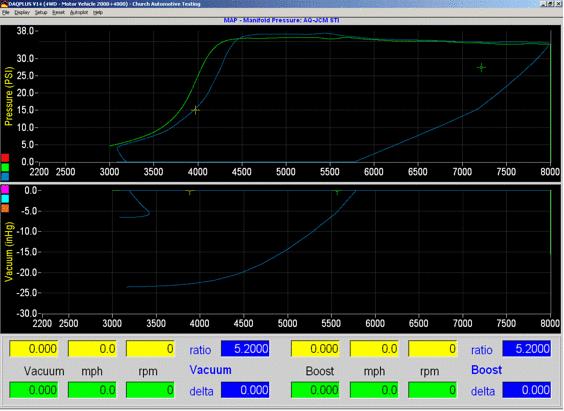Click the blue trace color swatch
The image size is (564, 411).
5,176
